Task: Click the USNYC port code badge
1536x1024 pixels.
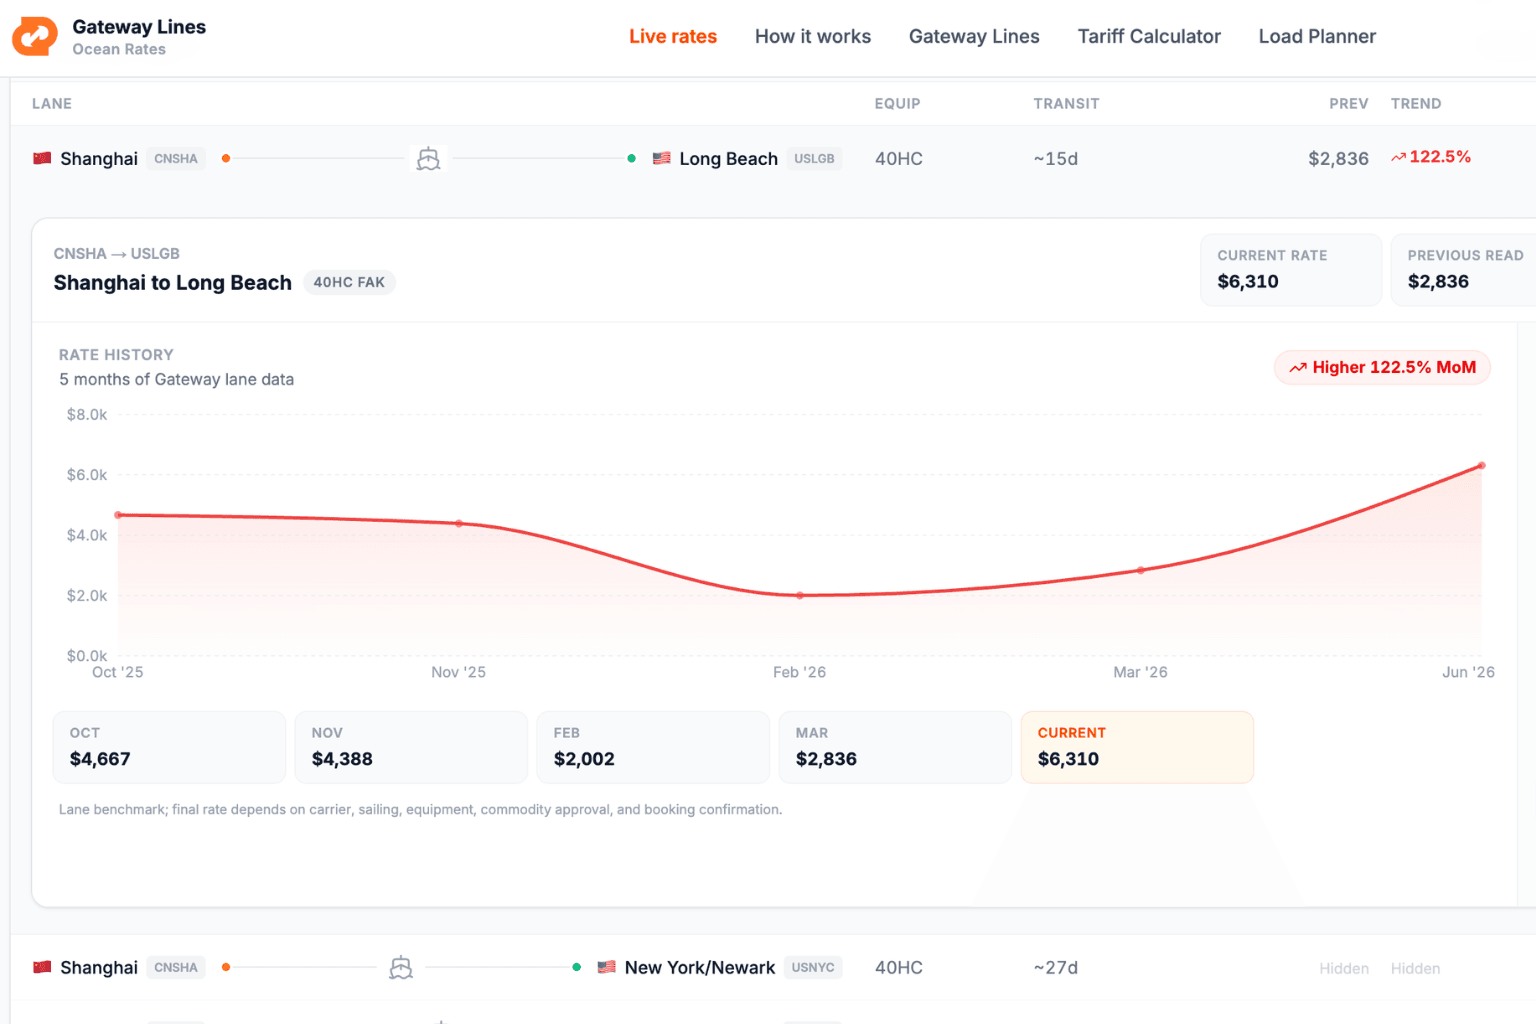Action: [x=813, y=967]
